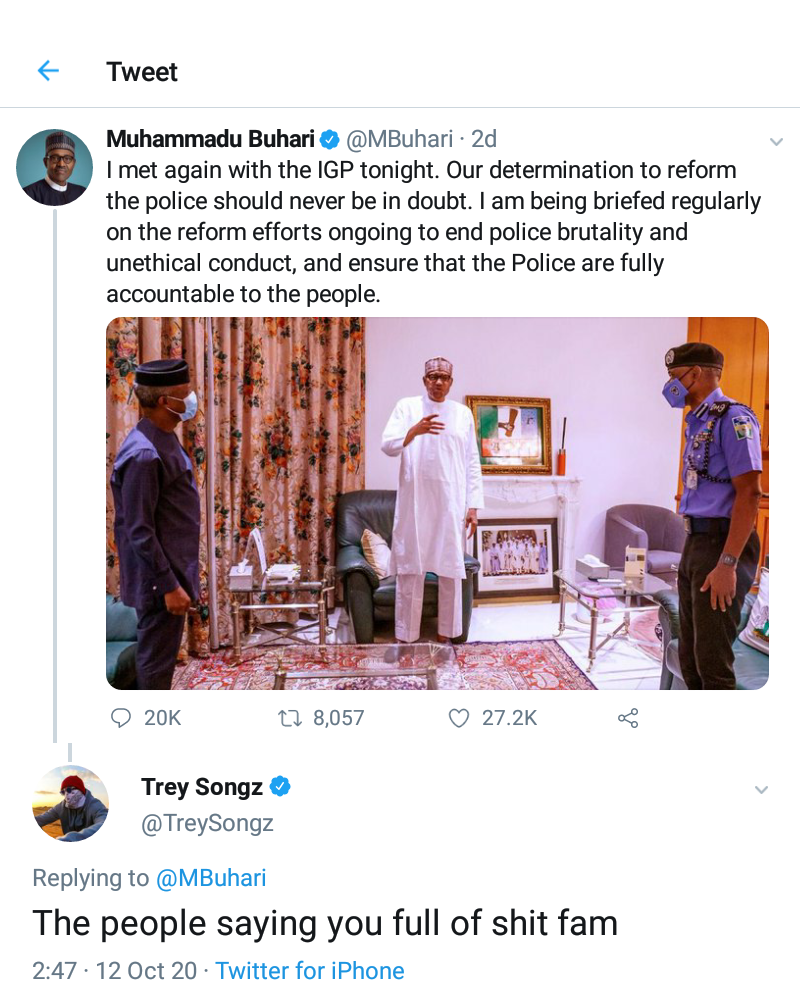
Task: Expand the options chevron on Buhari's tweet
Action: click(775, 142)
